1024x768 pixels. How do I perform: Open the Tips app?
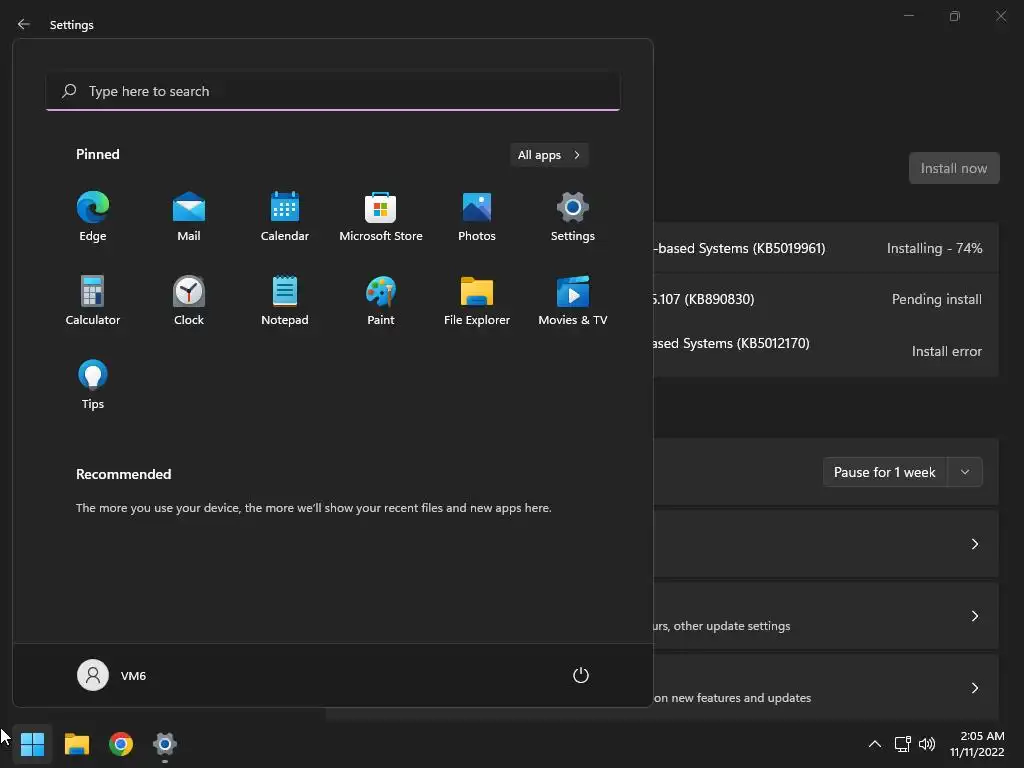[93, 385]
